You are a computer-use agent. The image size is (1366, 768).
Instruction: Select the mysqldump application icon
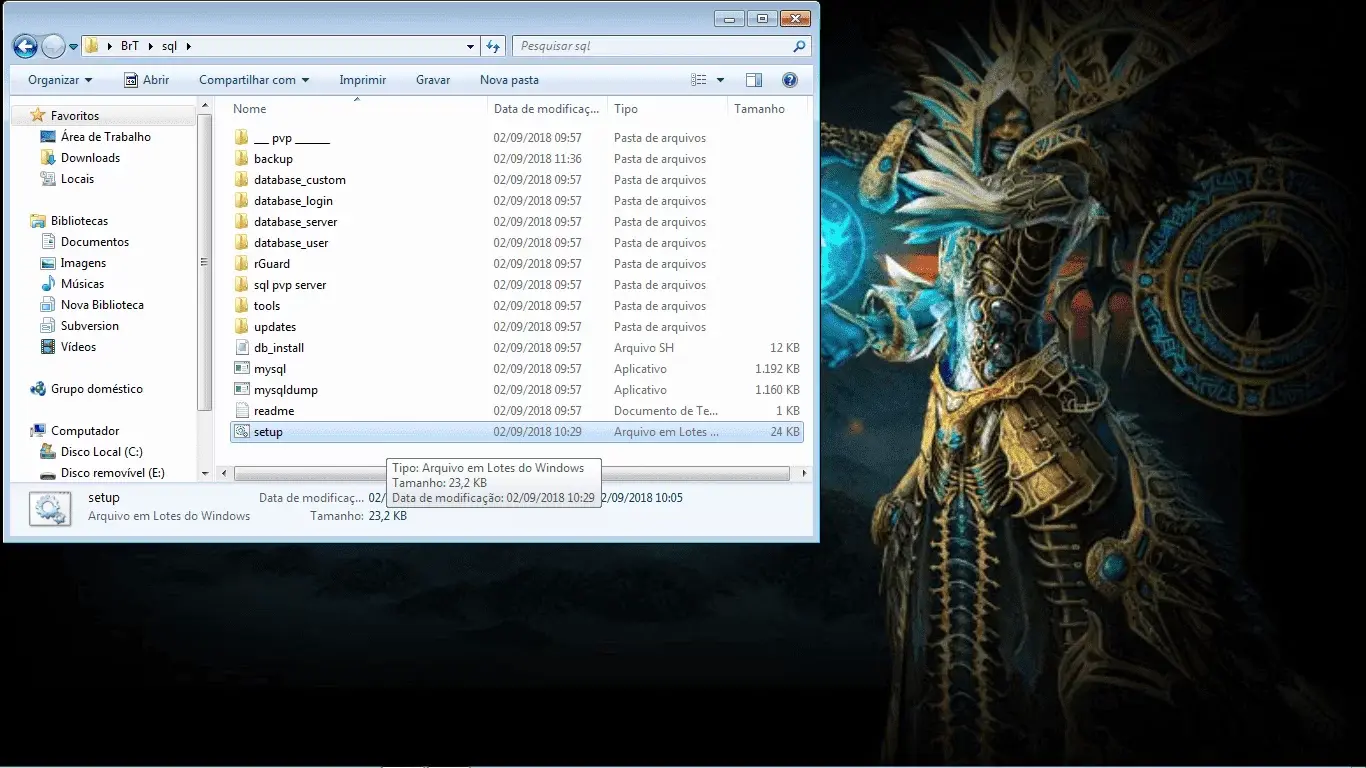(x=241, y=390)
